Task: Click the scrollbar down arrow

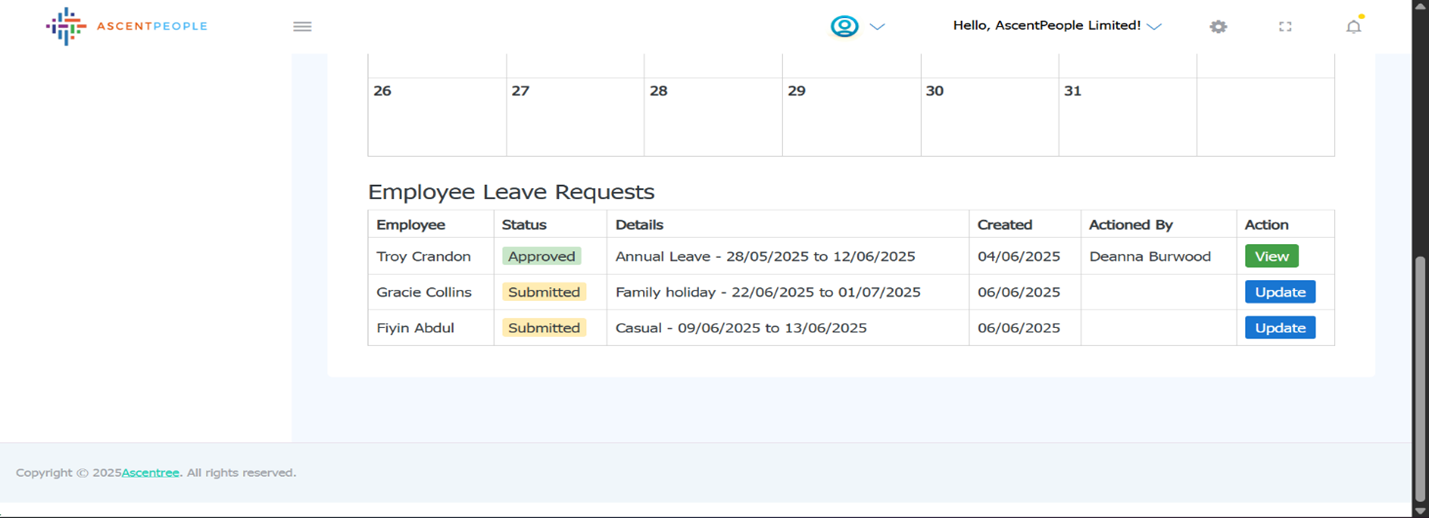Action: (1420, 510)
